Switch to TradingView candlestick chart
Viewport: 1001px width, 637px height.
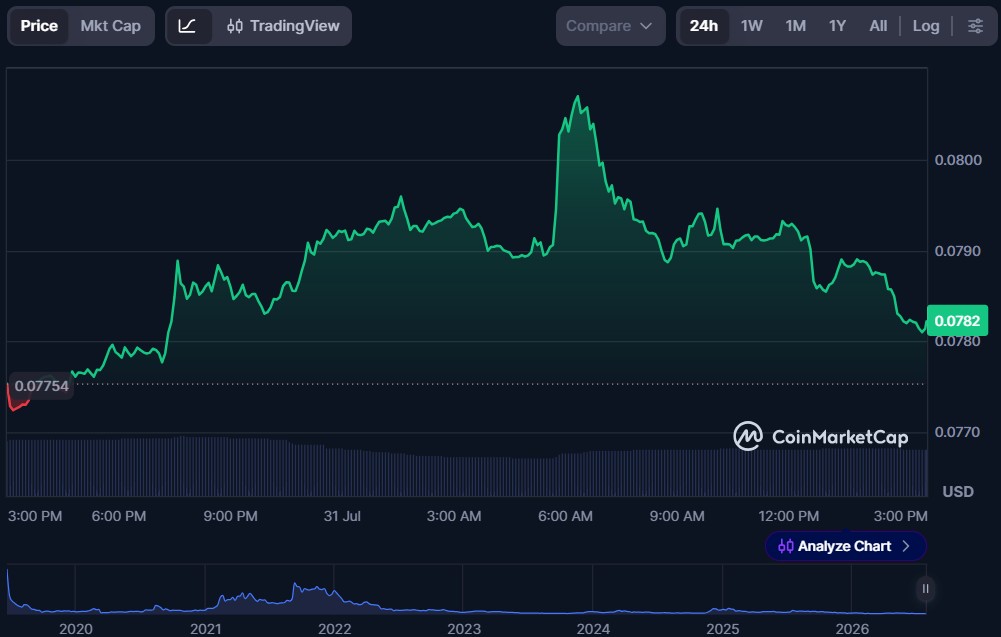(283, 26)
